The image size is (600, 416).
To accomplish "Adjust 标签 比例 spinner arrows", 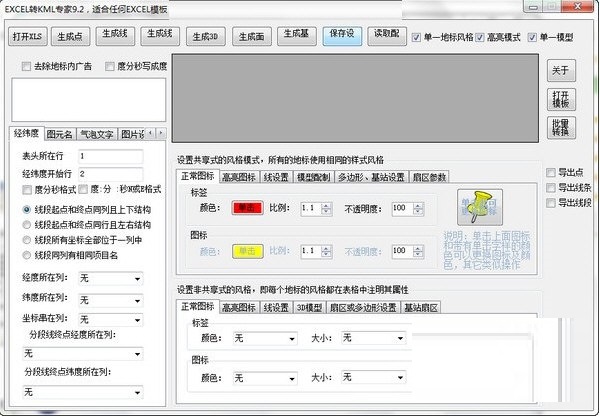I will point(326,209).
